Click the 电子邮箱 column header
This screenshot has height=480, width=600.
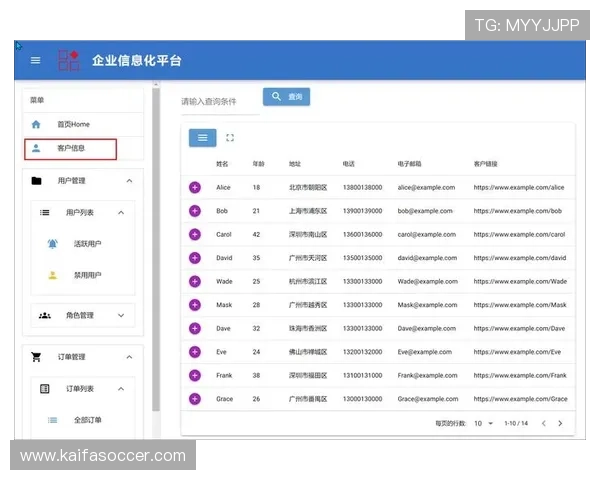pos(409,164)
